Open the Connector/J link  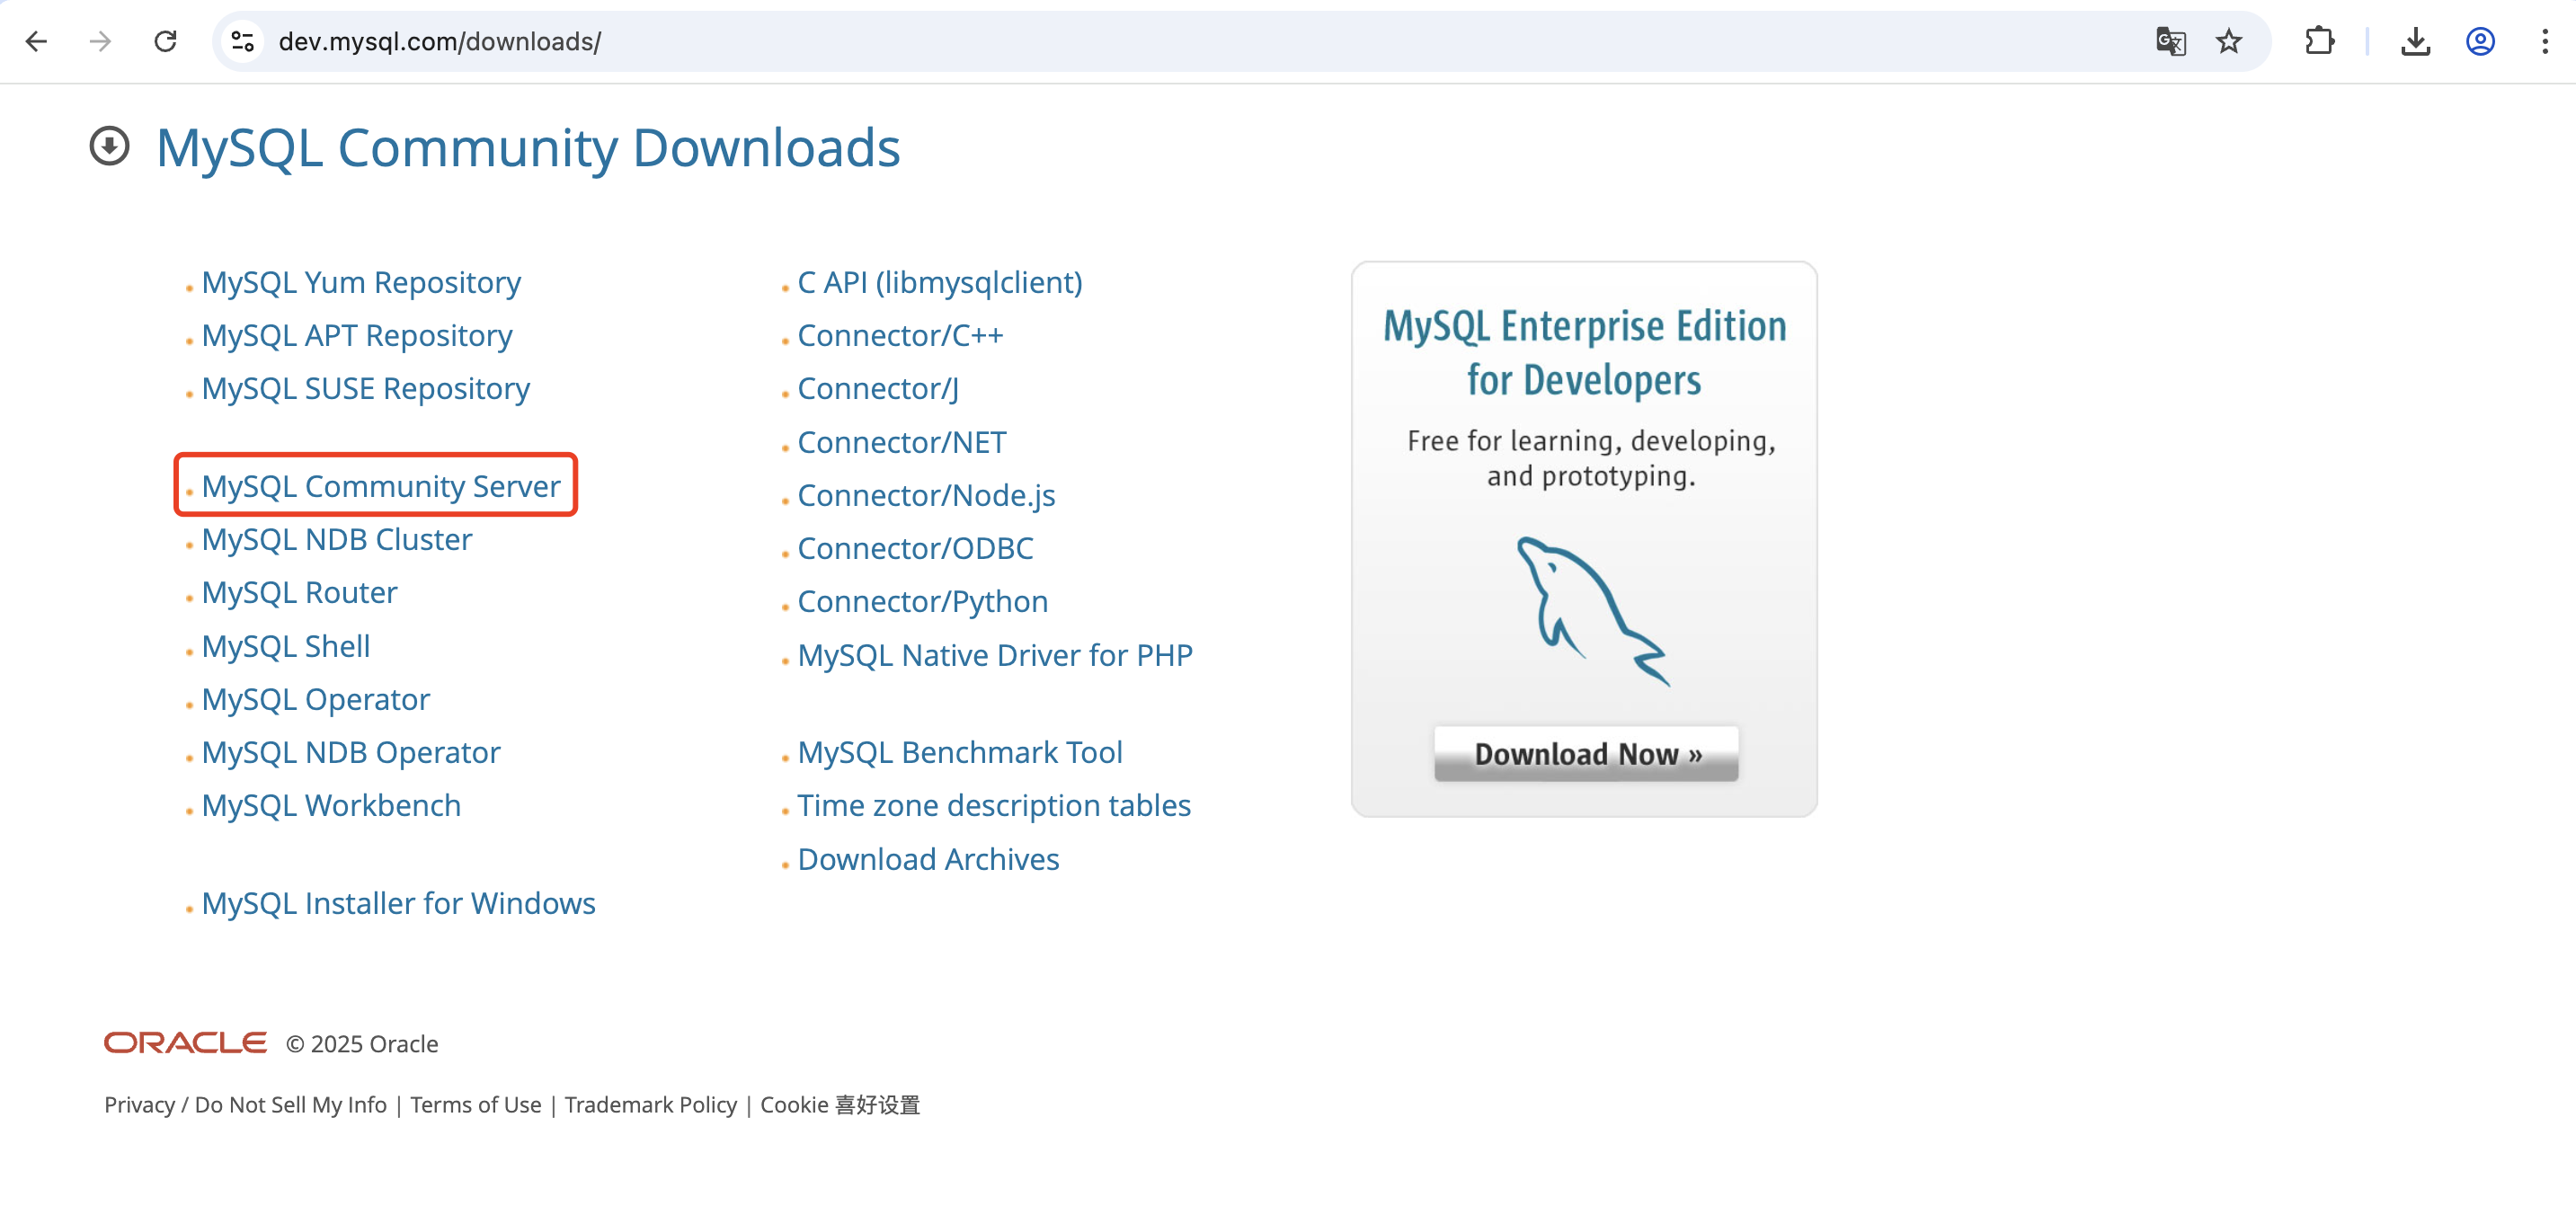878,389
